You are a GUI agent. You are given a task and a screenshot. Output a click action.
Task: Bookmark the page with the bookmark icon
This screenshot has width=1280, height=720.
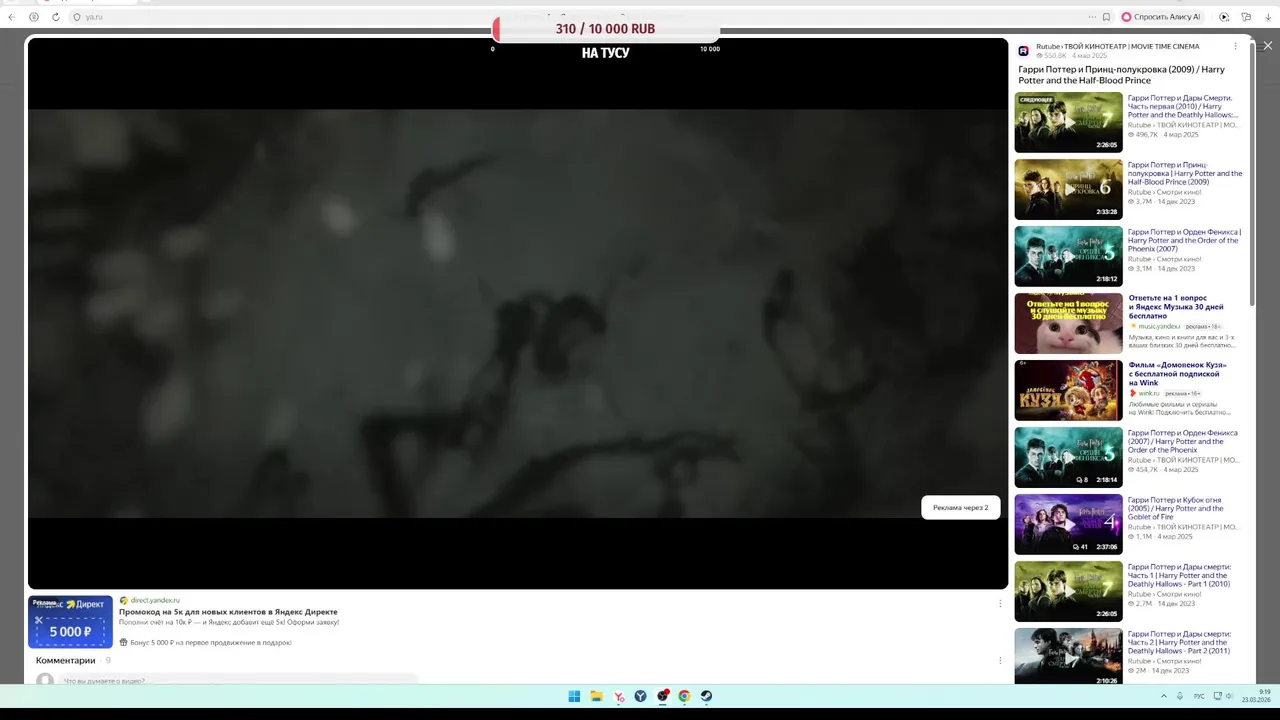1106,17
